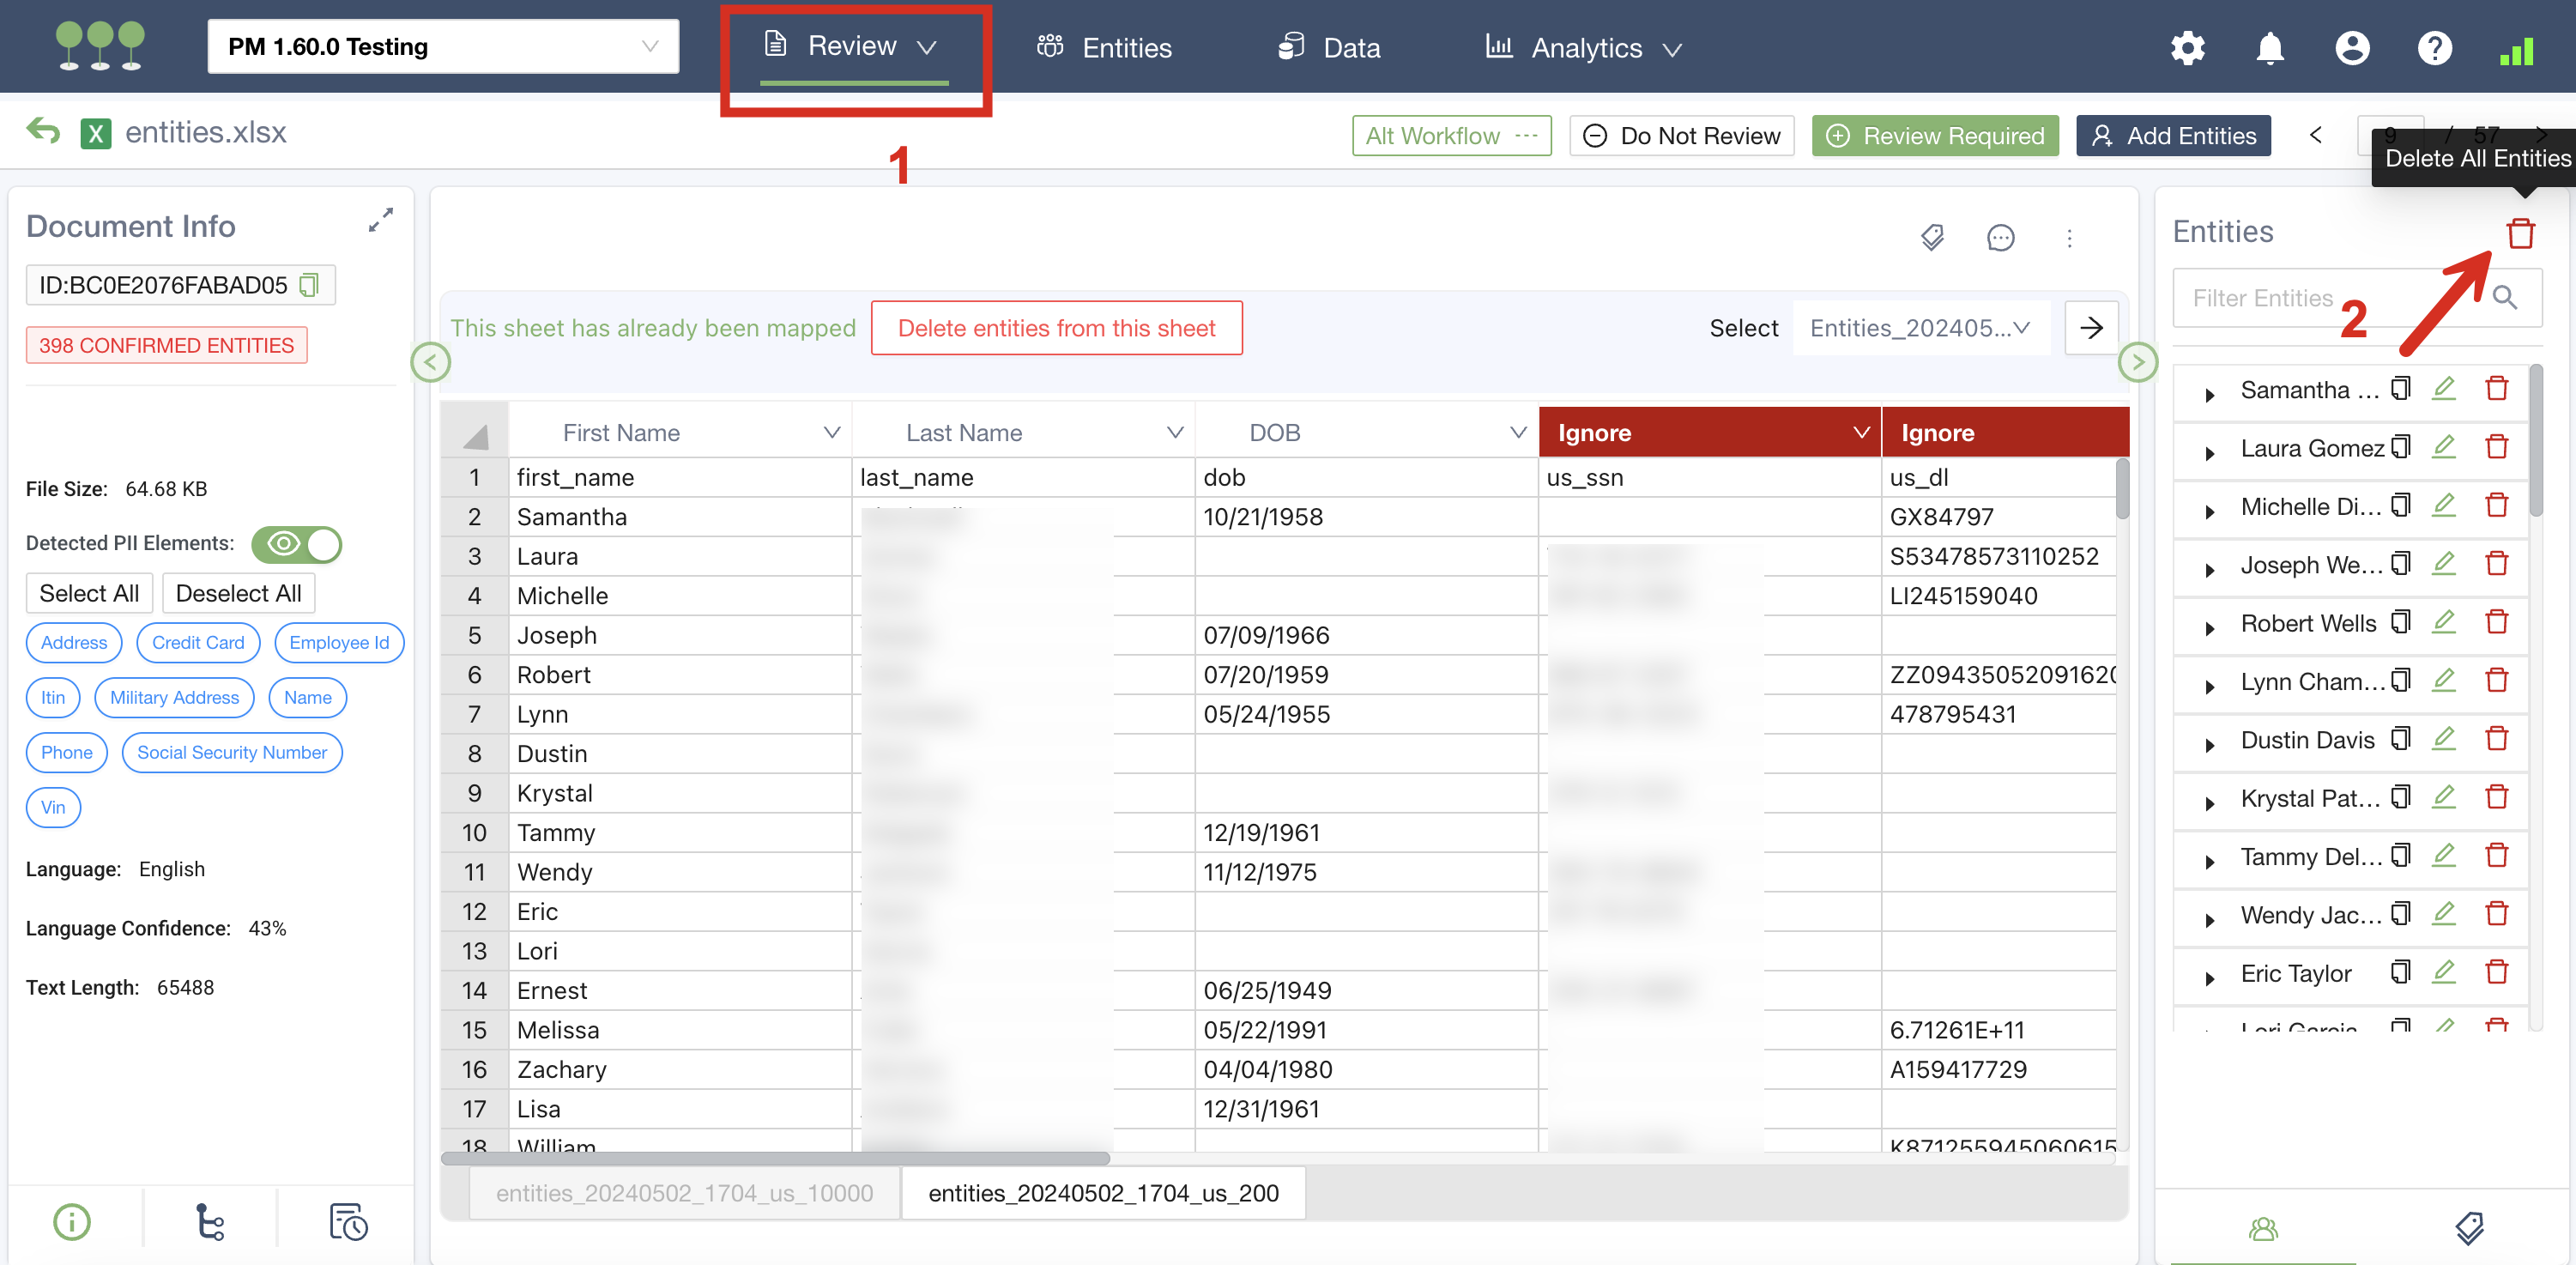Click the Delete All Entities trash icon

[x=2519, y=233]
